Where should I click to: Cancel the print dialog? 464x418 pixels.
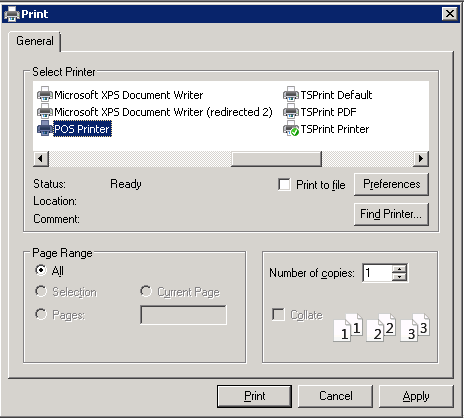click(335, 396)
